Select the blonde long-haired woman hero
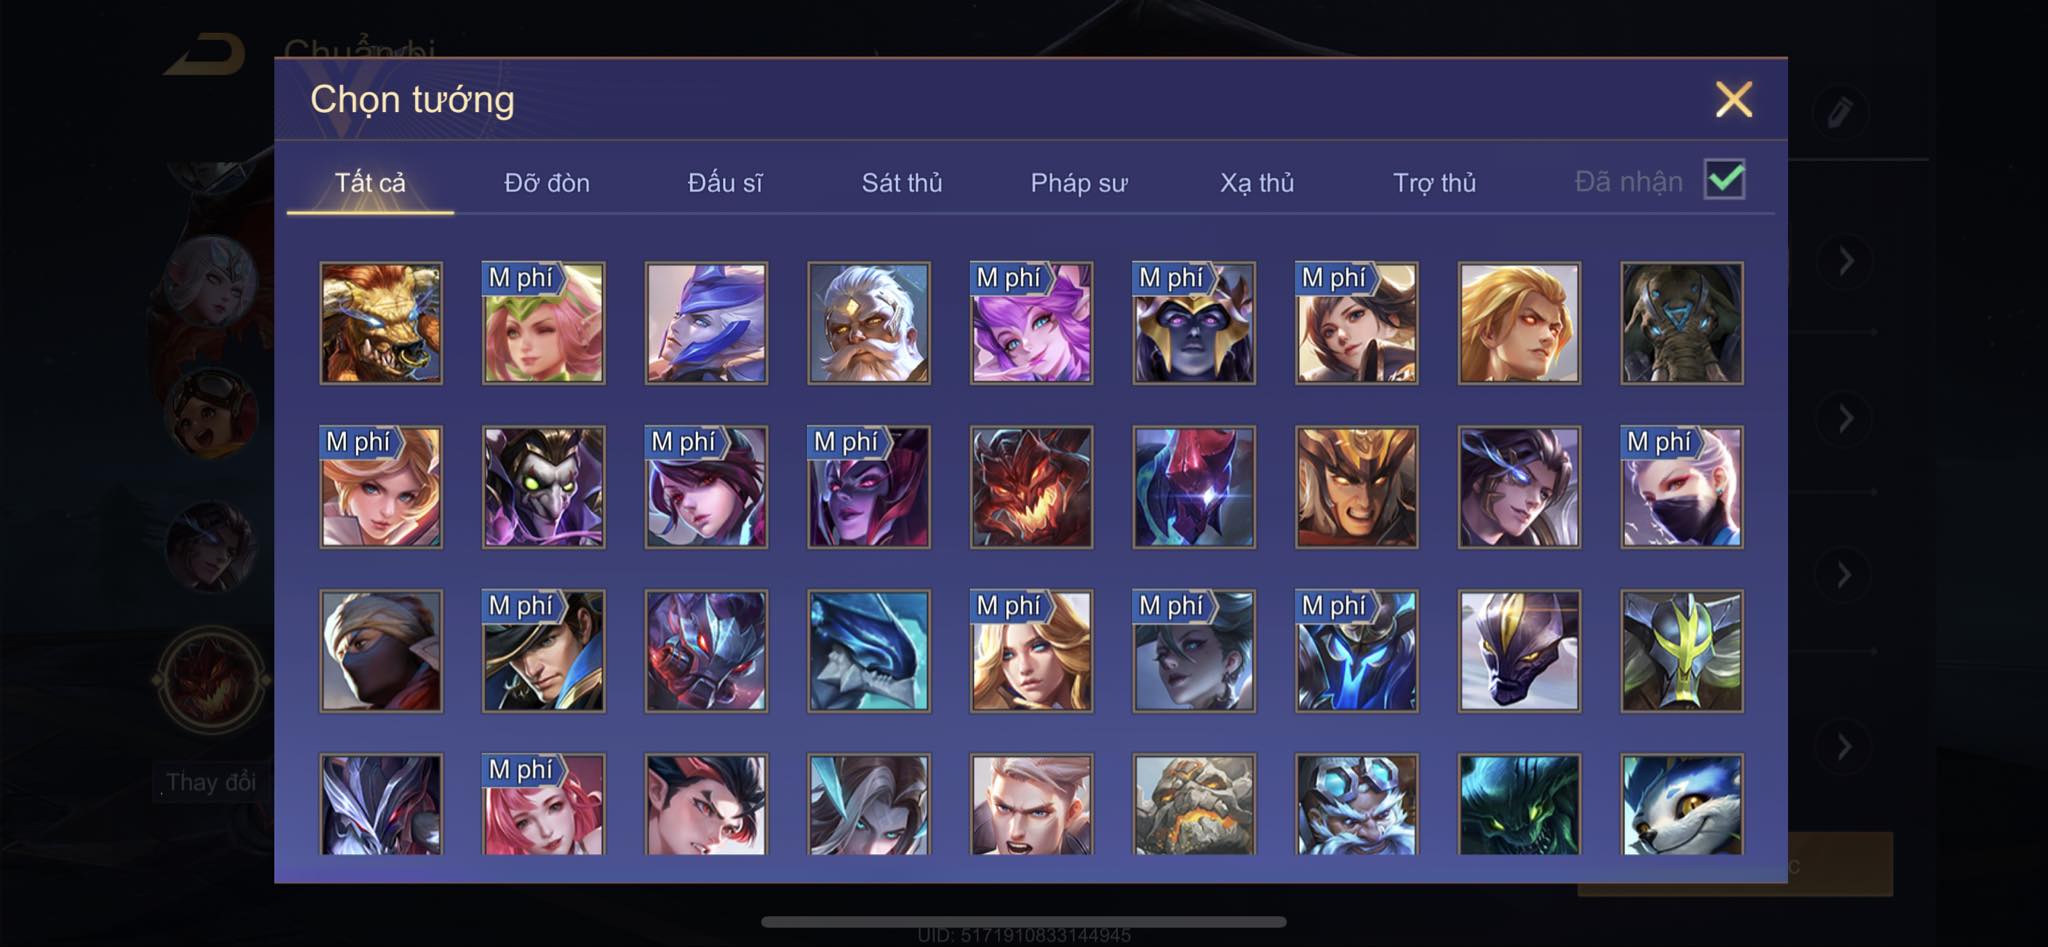This screenshot has width=2048, height=947. [1031, 651]
